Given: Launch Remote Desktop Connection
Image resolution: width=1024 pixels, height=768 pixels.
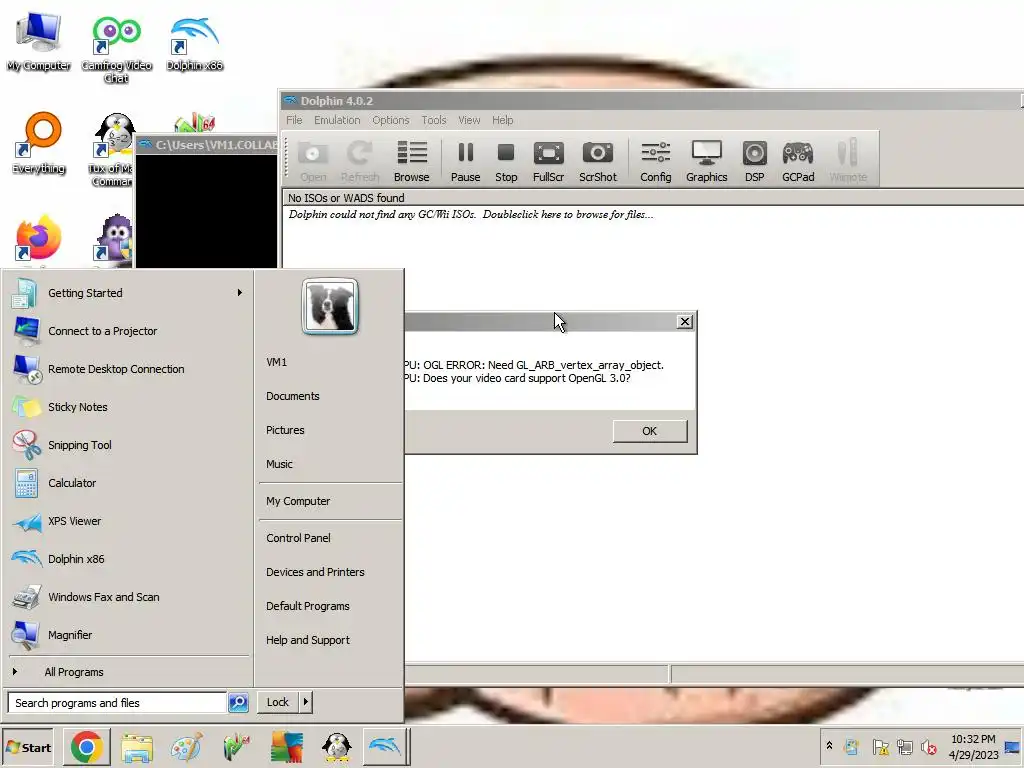Looking at the screenshot, I should pos(129,369).
